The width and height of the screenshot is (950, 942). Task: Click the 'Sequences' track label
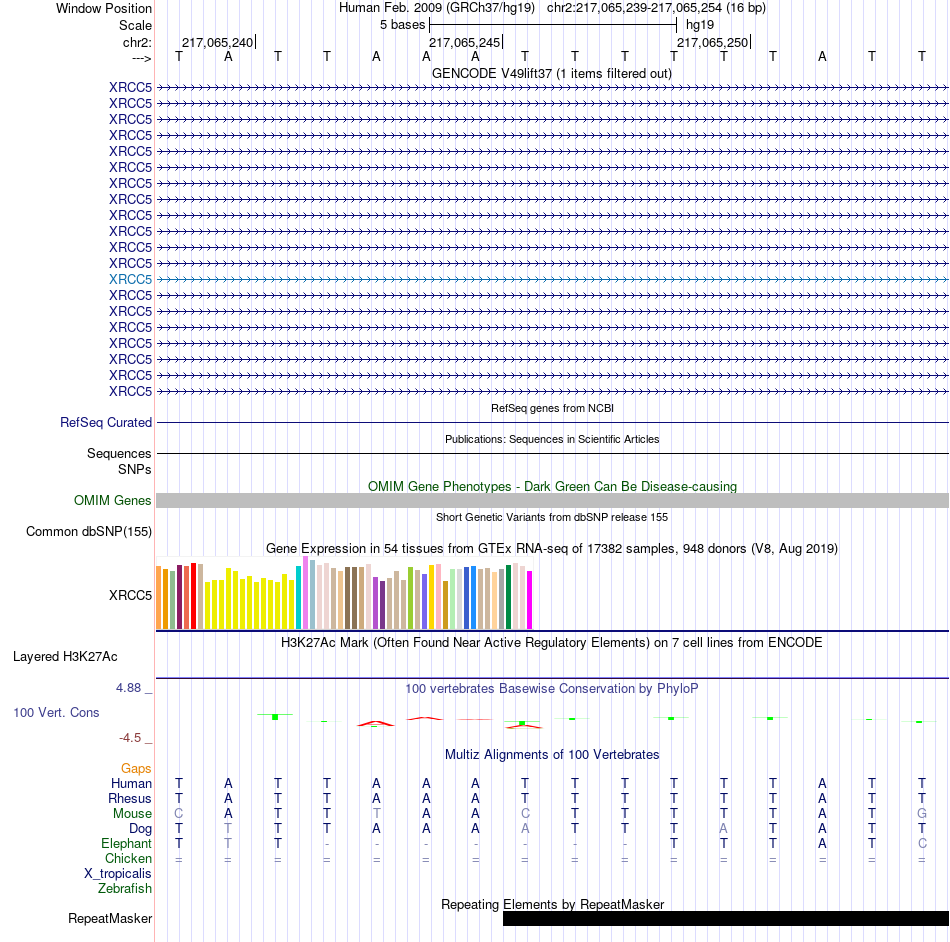pyautogui.click(x=119, y=453)
